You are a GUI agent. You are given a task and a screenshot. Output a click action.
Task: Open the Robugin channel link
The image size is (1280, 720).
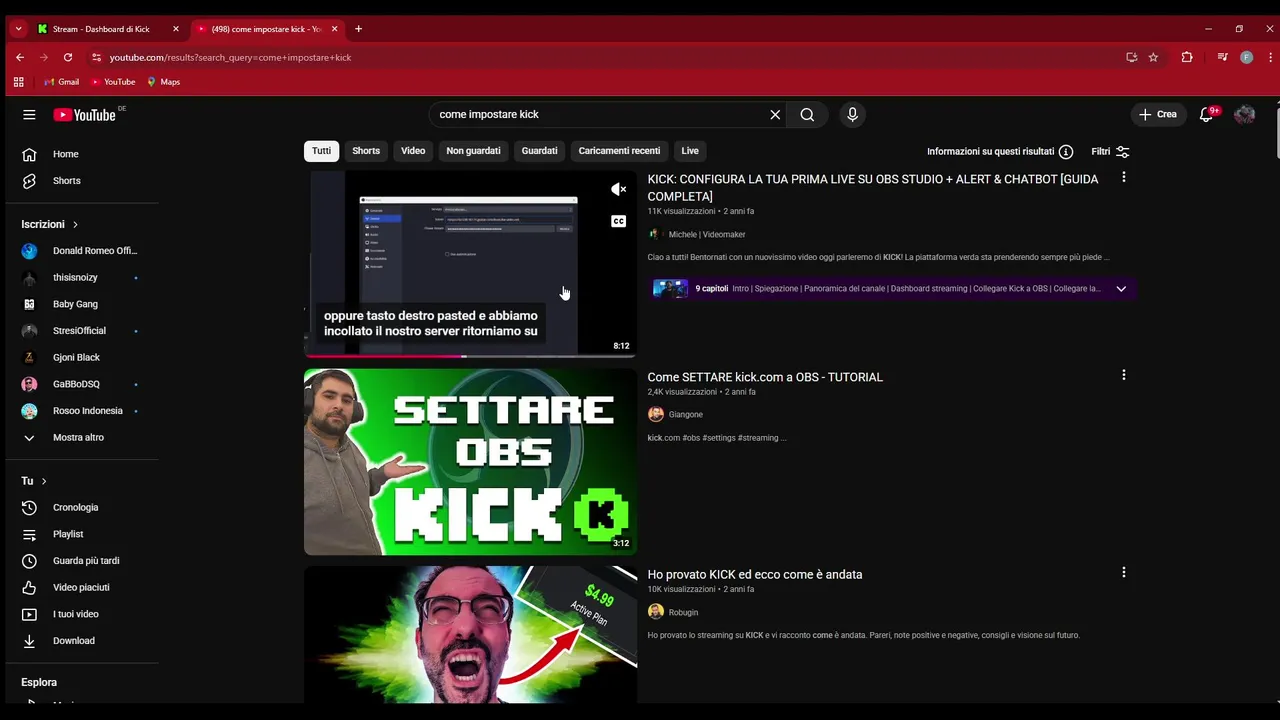(x=683, y=613)
